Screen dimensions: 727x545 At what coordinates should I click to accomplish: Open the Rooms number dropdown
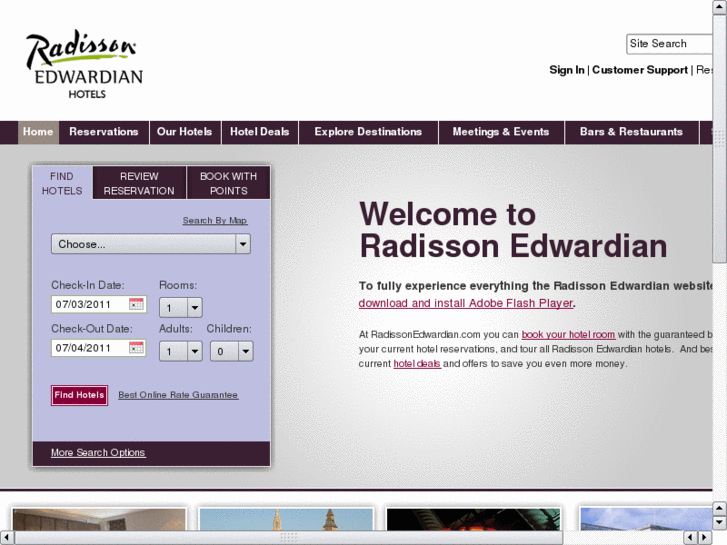tap(181, 308)
